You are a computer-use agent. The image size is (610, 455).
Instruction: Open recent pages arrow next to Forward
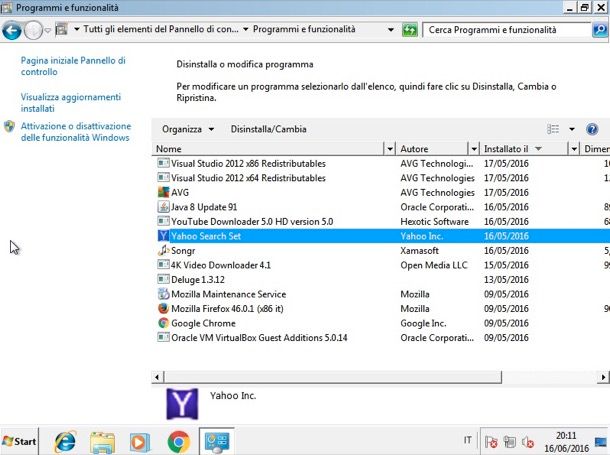47,30
